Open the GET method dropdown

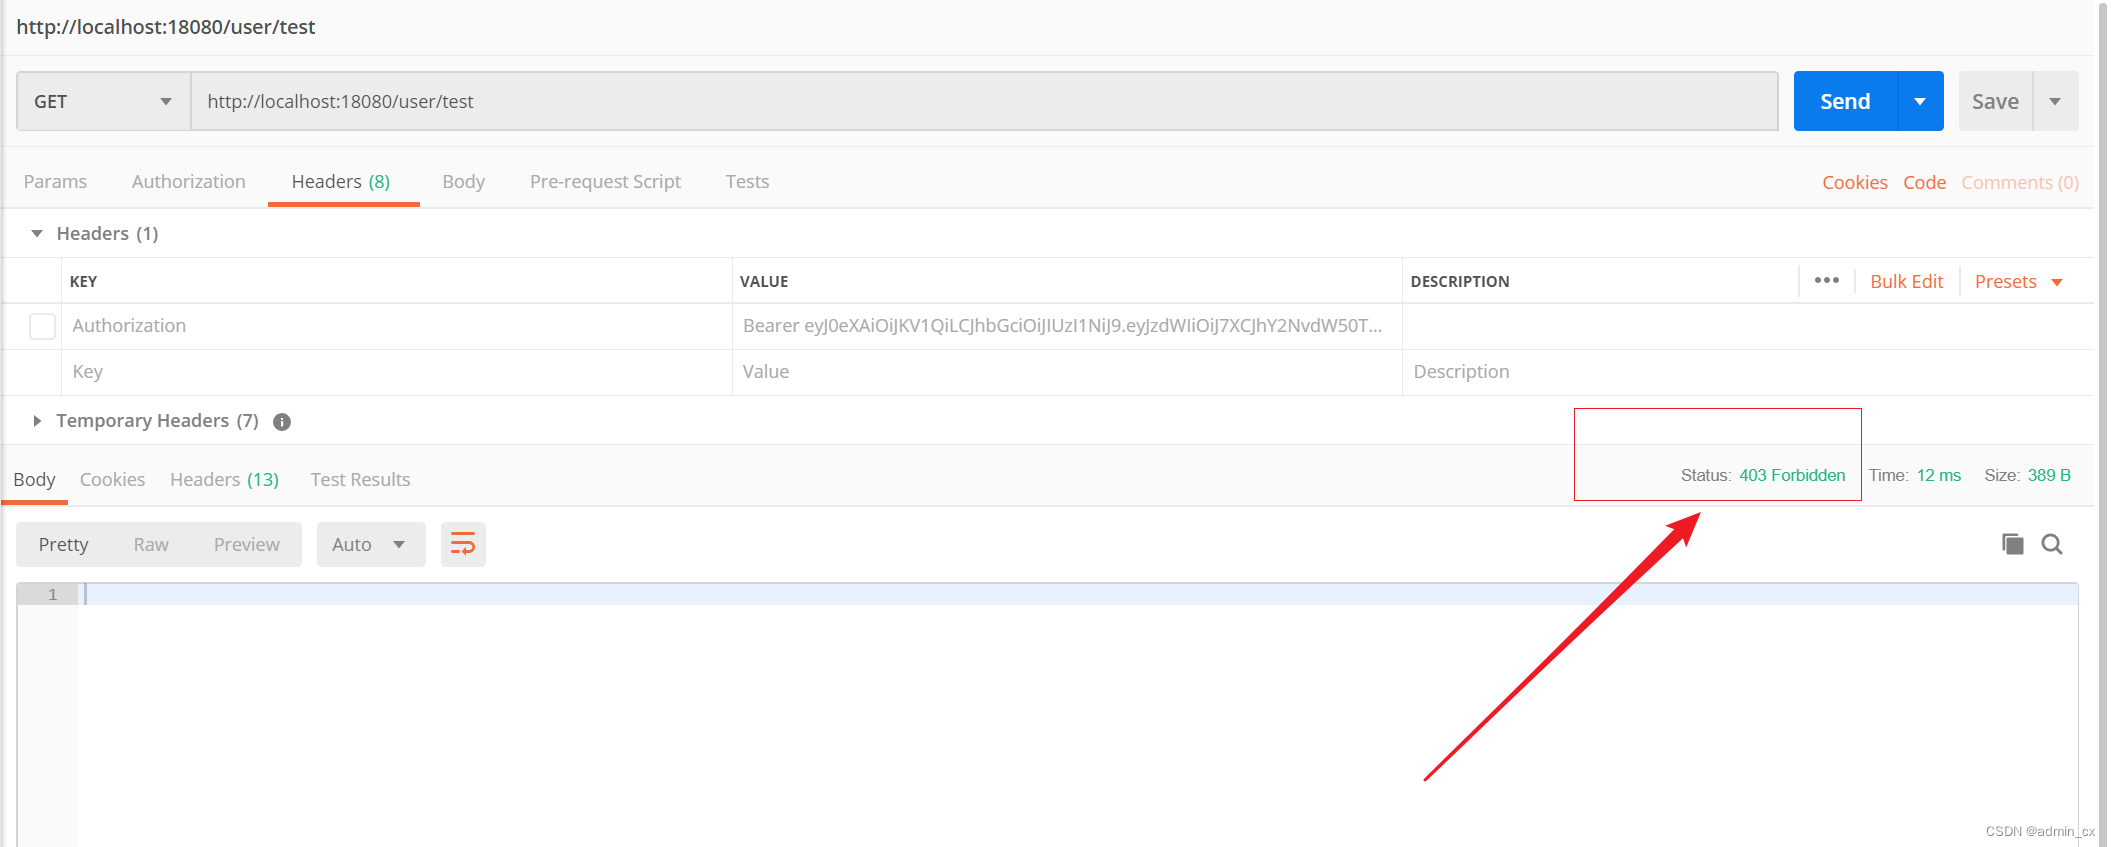(x=103, y=101)
